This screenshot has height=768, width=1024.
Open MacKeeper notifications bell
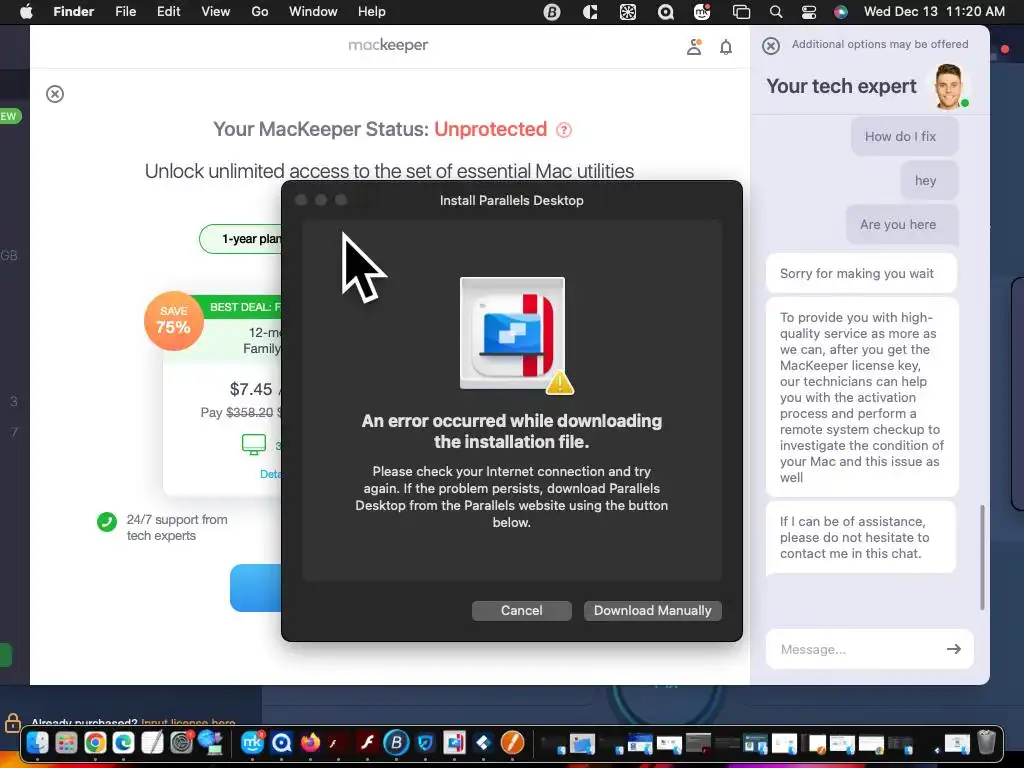tap(726, 47)
